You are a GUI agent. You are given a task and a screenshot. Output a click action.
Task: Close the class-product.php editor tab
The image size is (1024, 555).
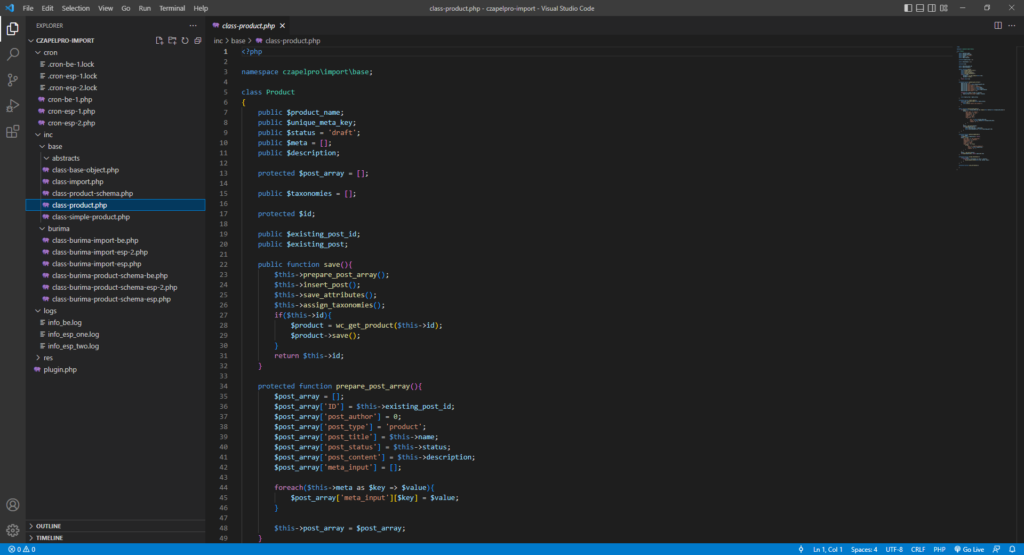click(x=282, y=25)
